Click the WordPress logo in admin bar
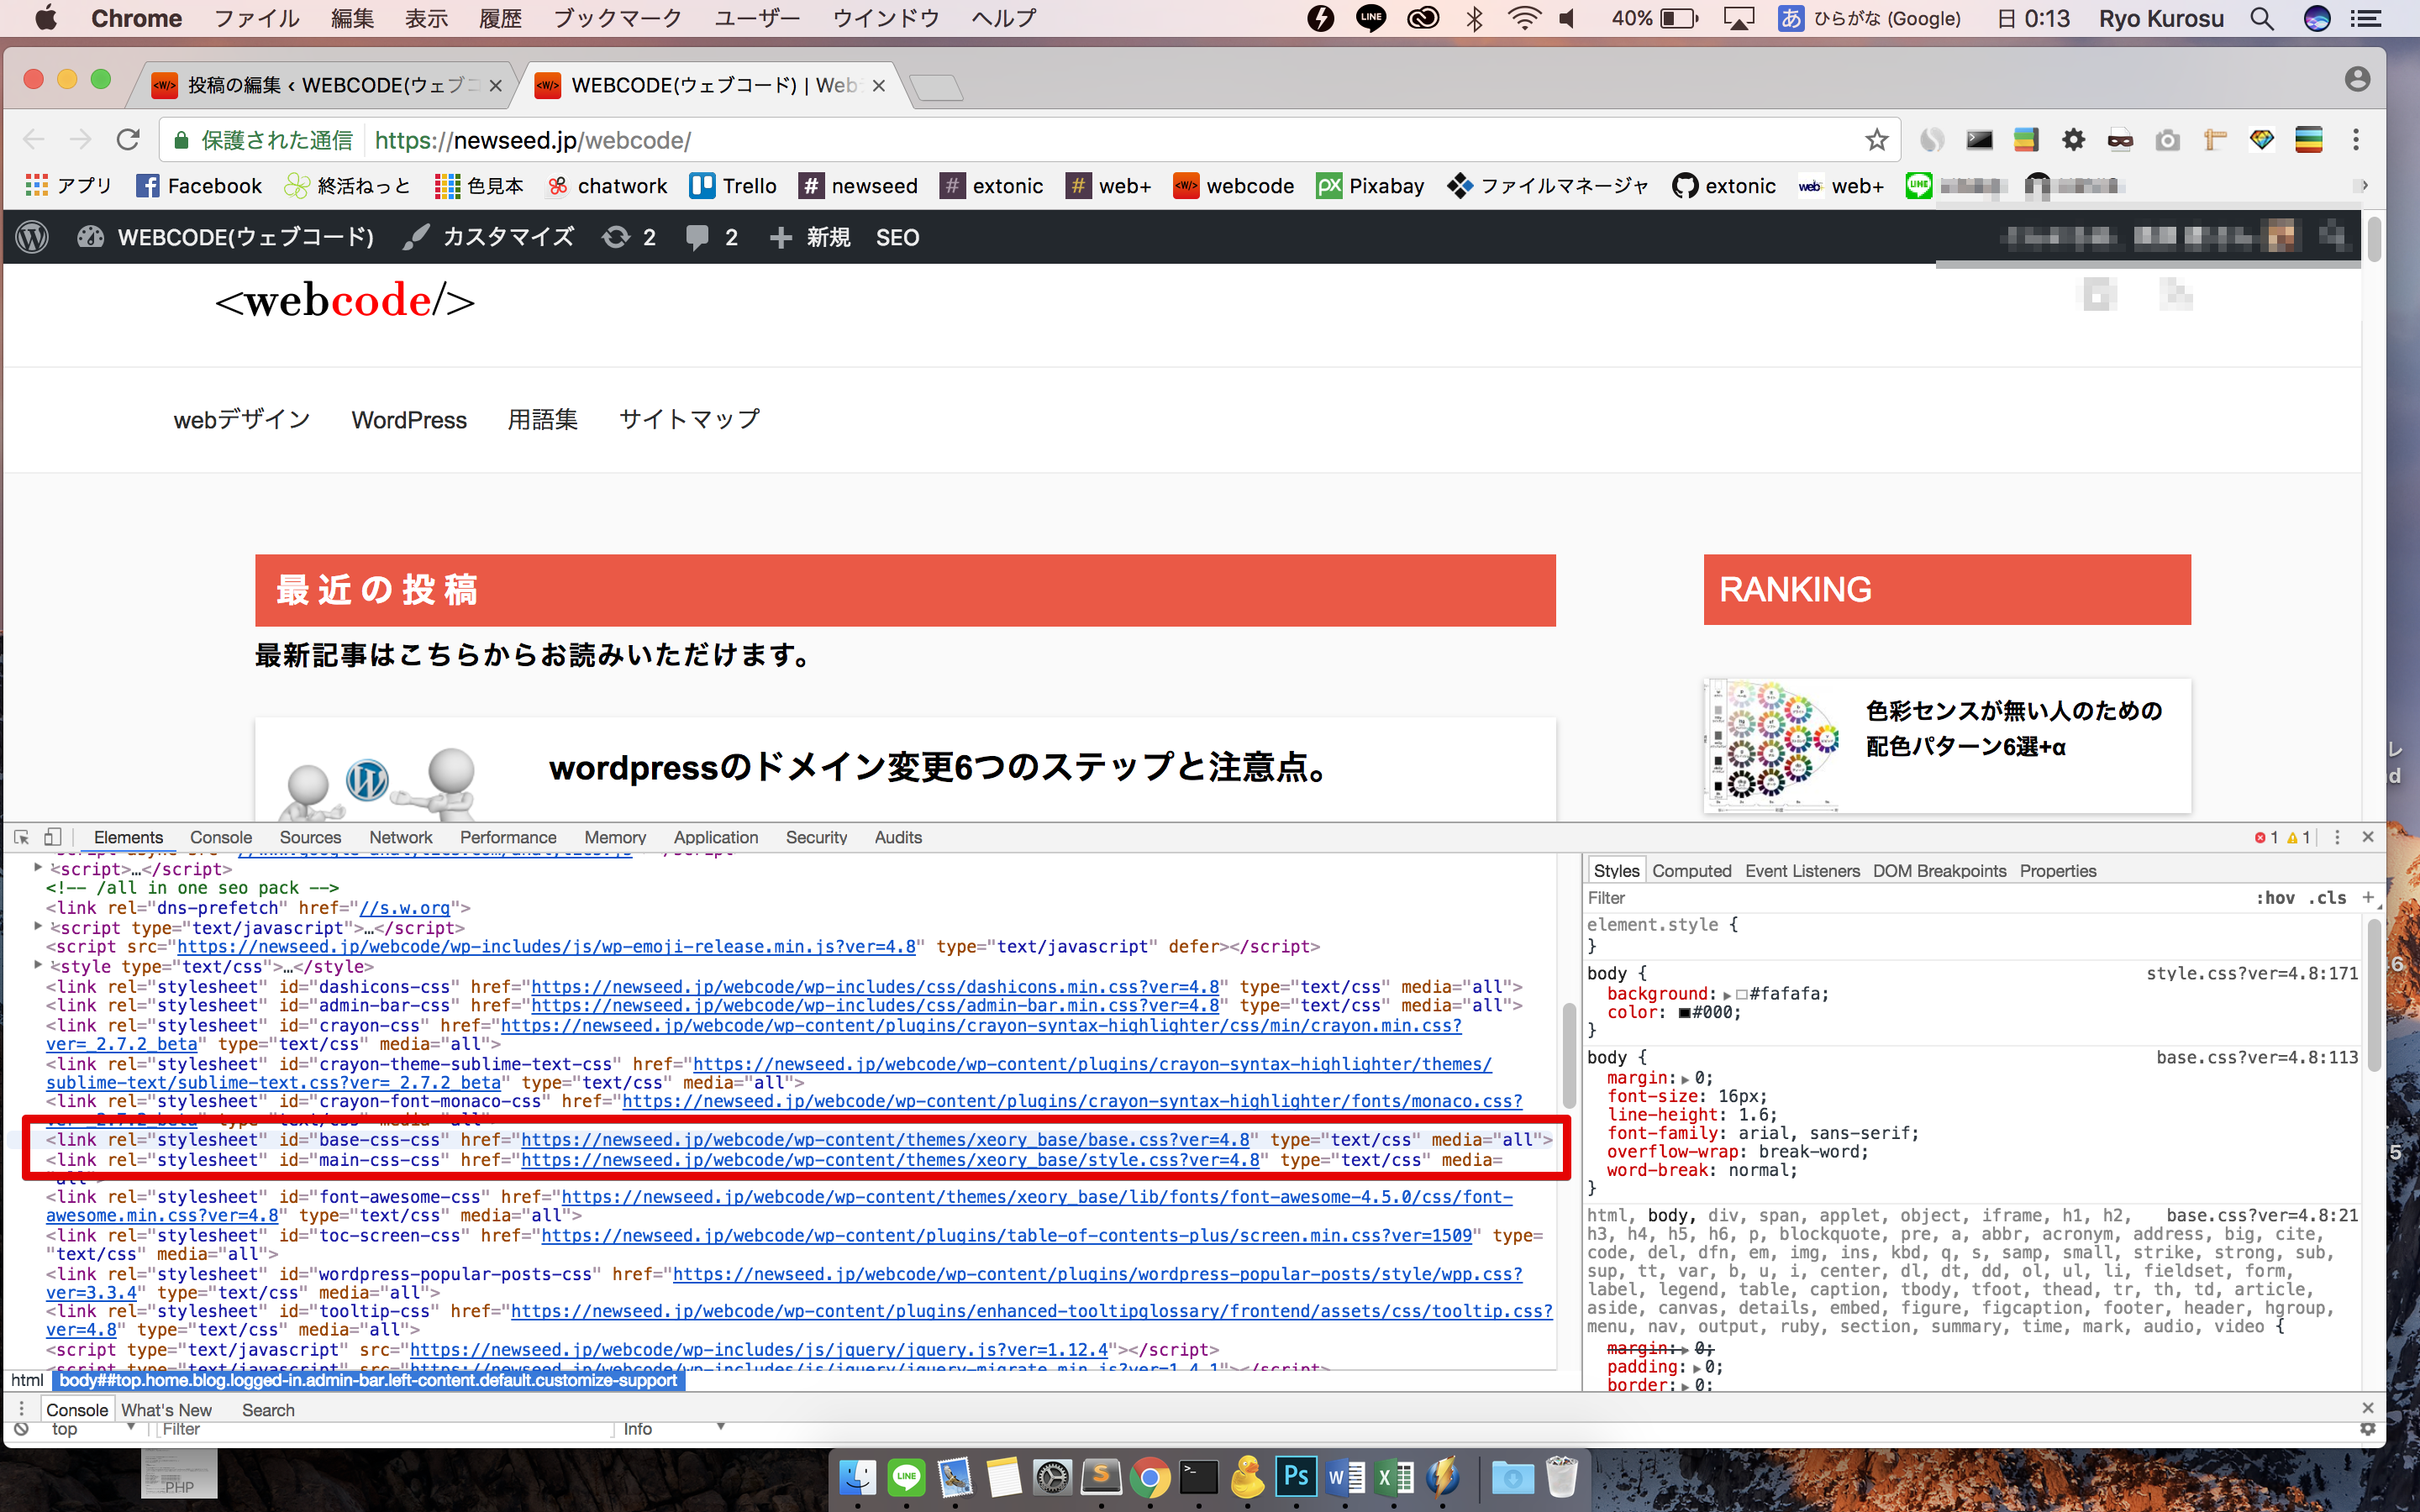The image size is (2420, 1512). [33, 237]
